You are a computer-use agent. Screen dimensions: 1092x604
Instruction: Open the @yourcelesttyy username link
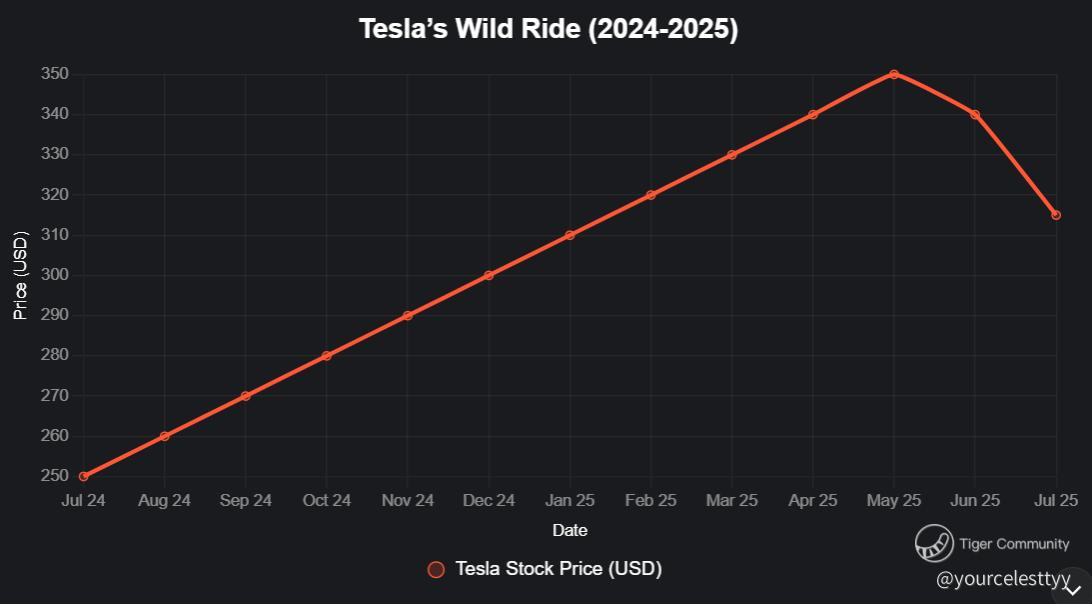[x=1003, y=579]
